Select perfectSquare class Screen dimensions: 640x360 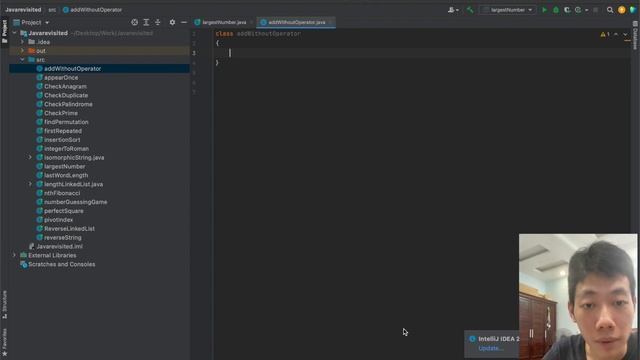click(63, 211)
